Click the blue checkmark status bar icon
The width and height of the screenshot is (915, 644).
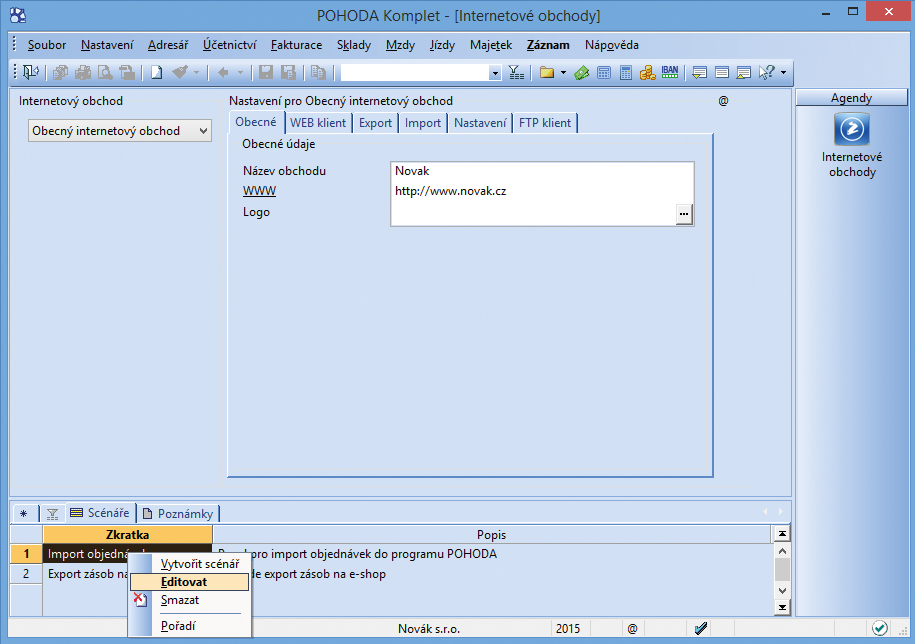coord(701,628)
